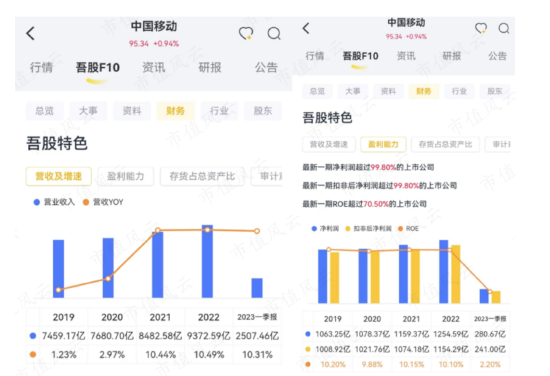Select 资料 chip in left screen
The image size is (550, 376).
(132, 111)
